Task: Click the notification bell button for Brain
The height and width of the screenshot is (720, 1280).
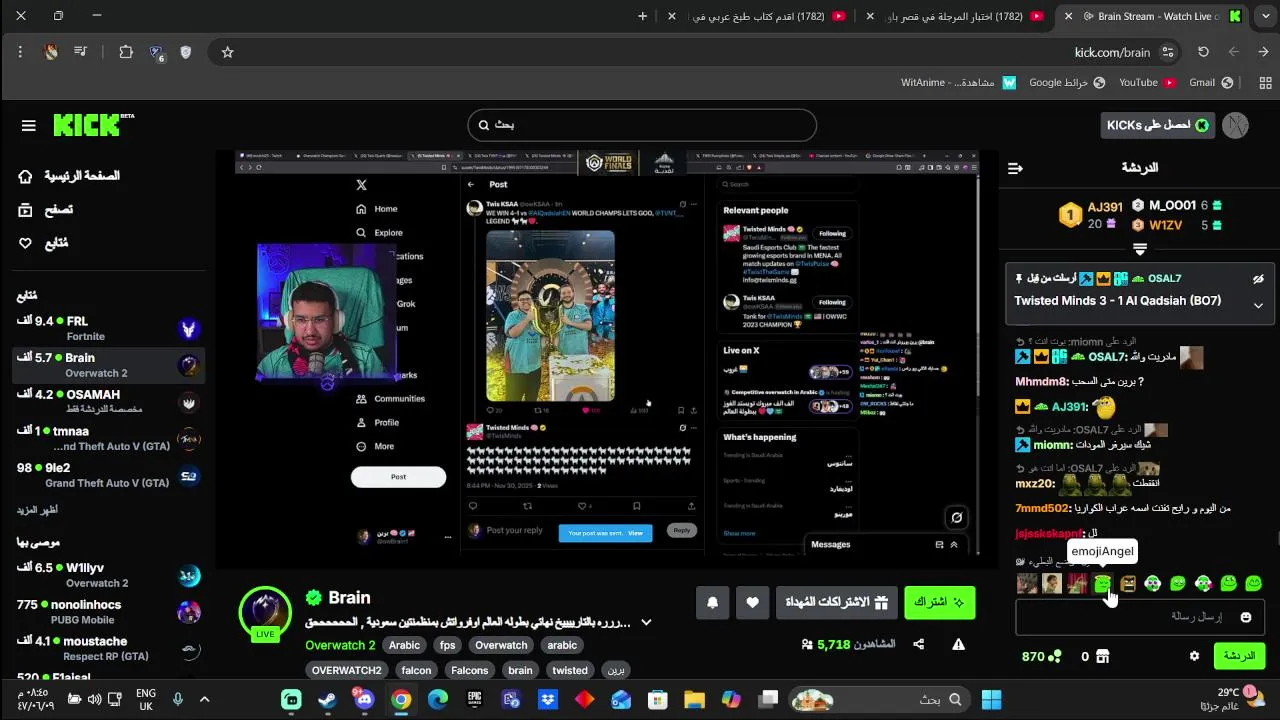Action: tap(713, 602)
